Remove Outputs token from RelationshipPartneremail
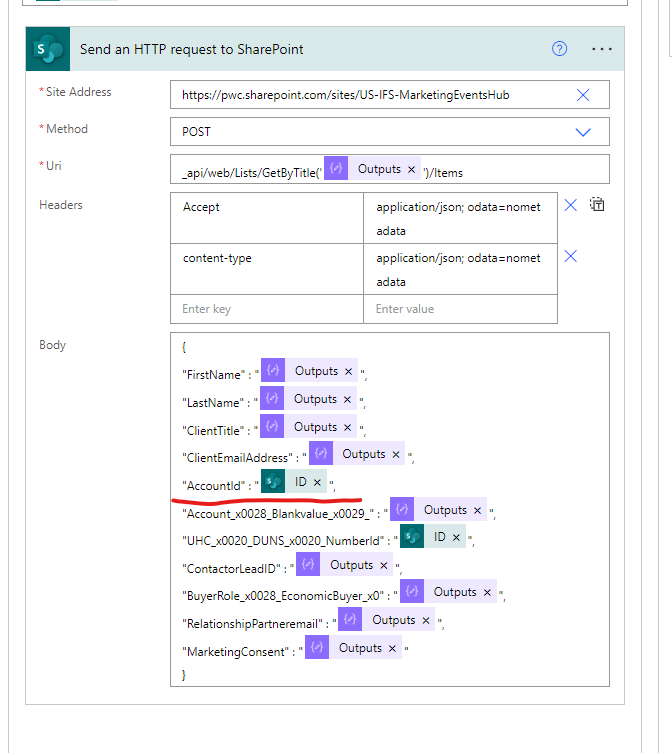This screenshot has height=753, width=672. coord(426,620)
